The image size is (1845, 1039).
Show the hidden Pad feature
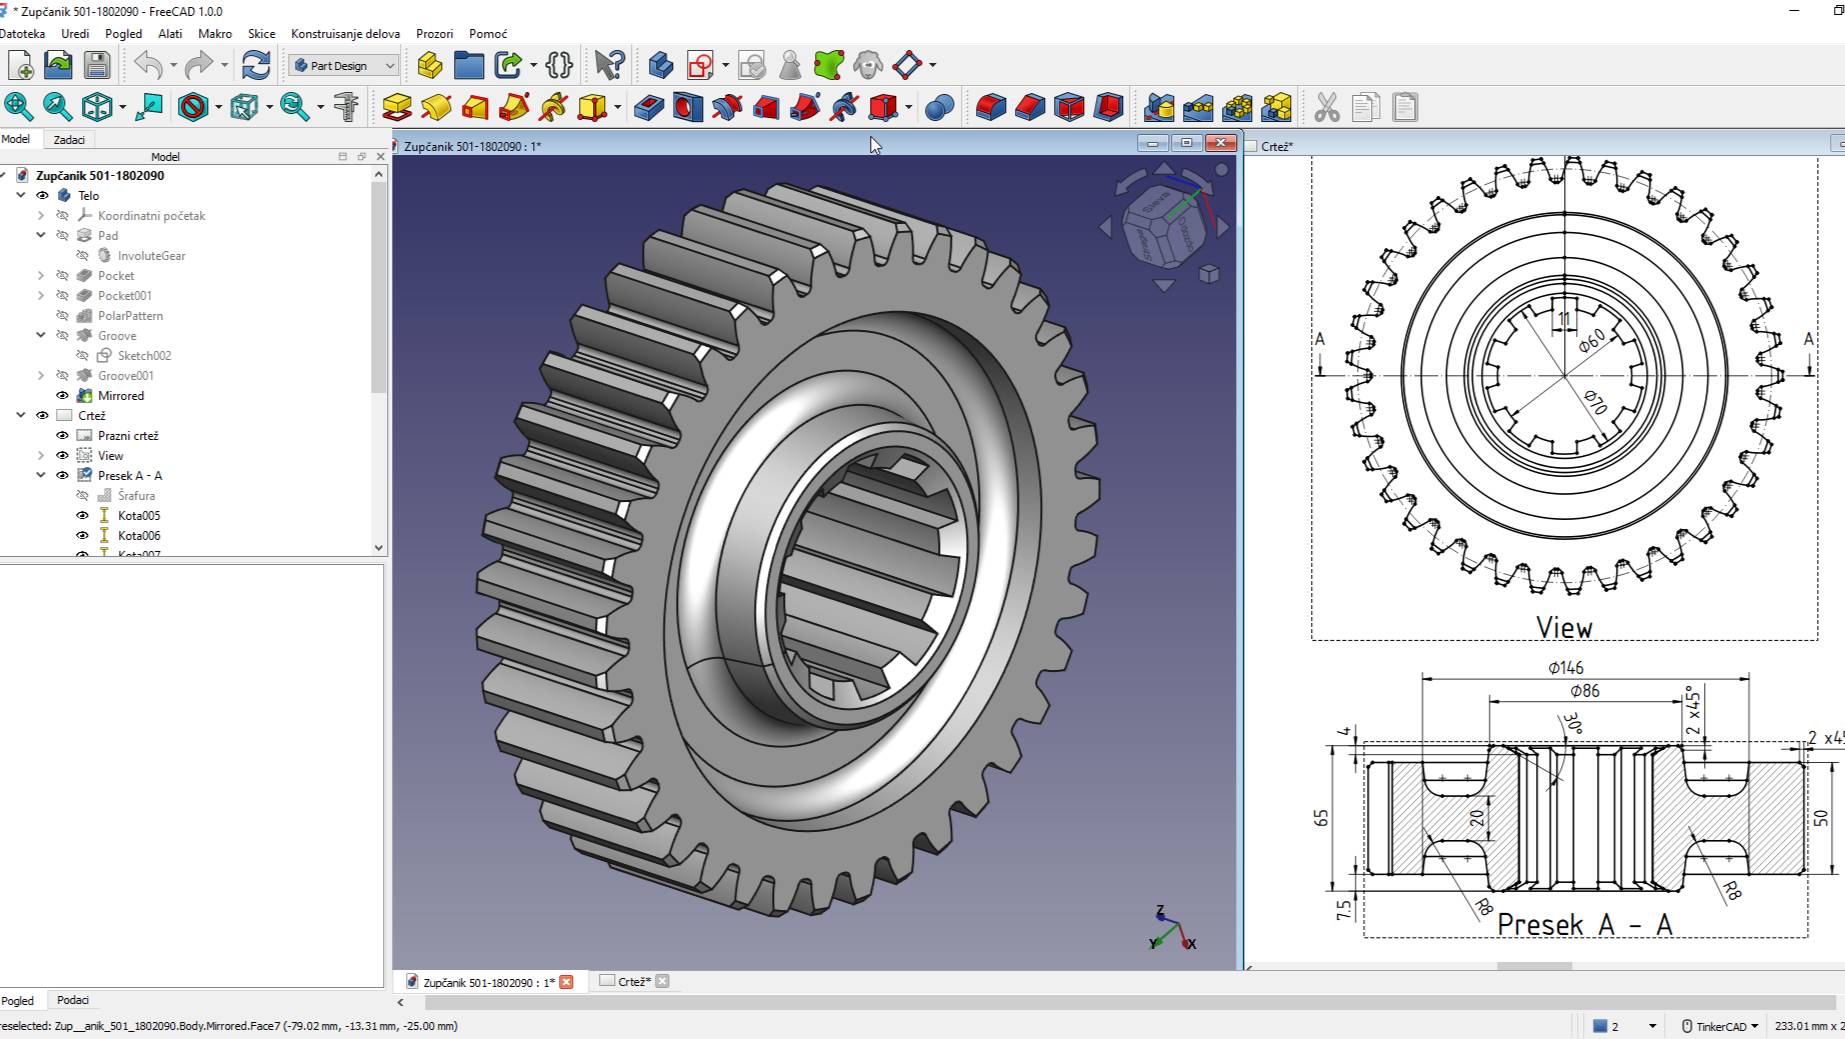(62, 236)
